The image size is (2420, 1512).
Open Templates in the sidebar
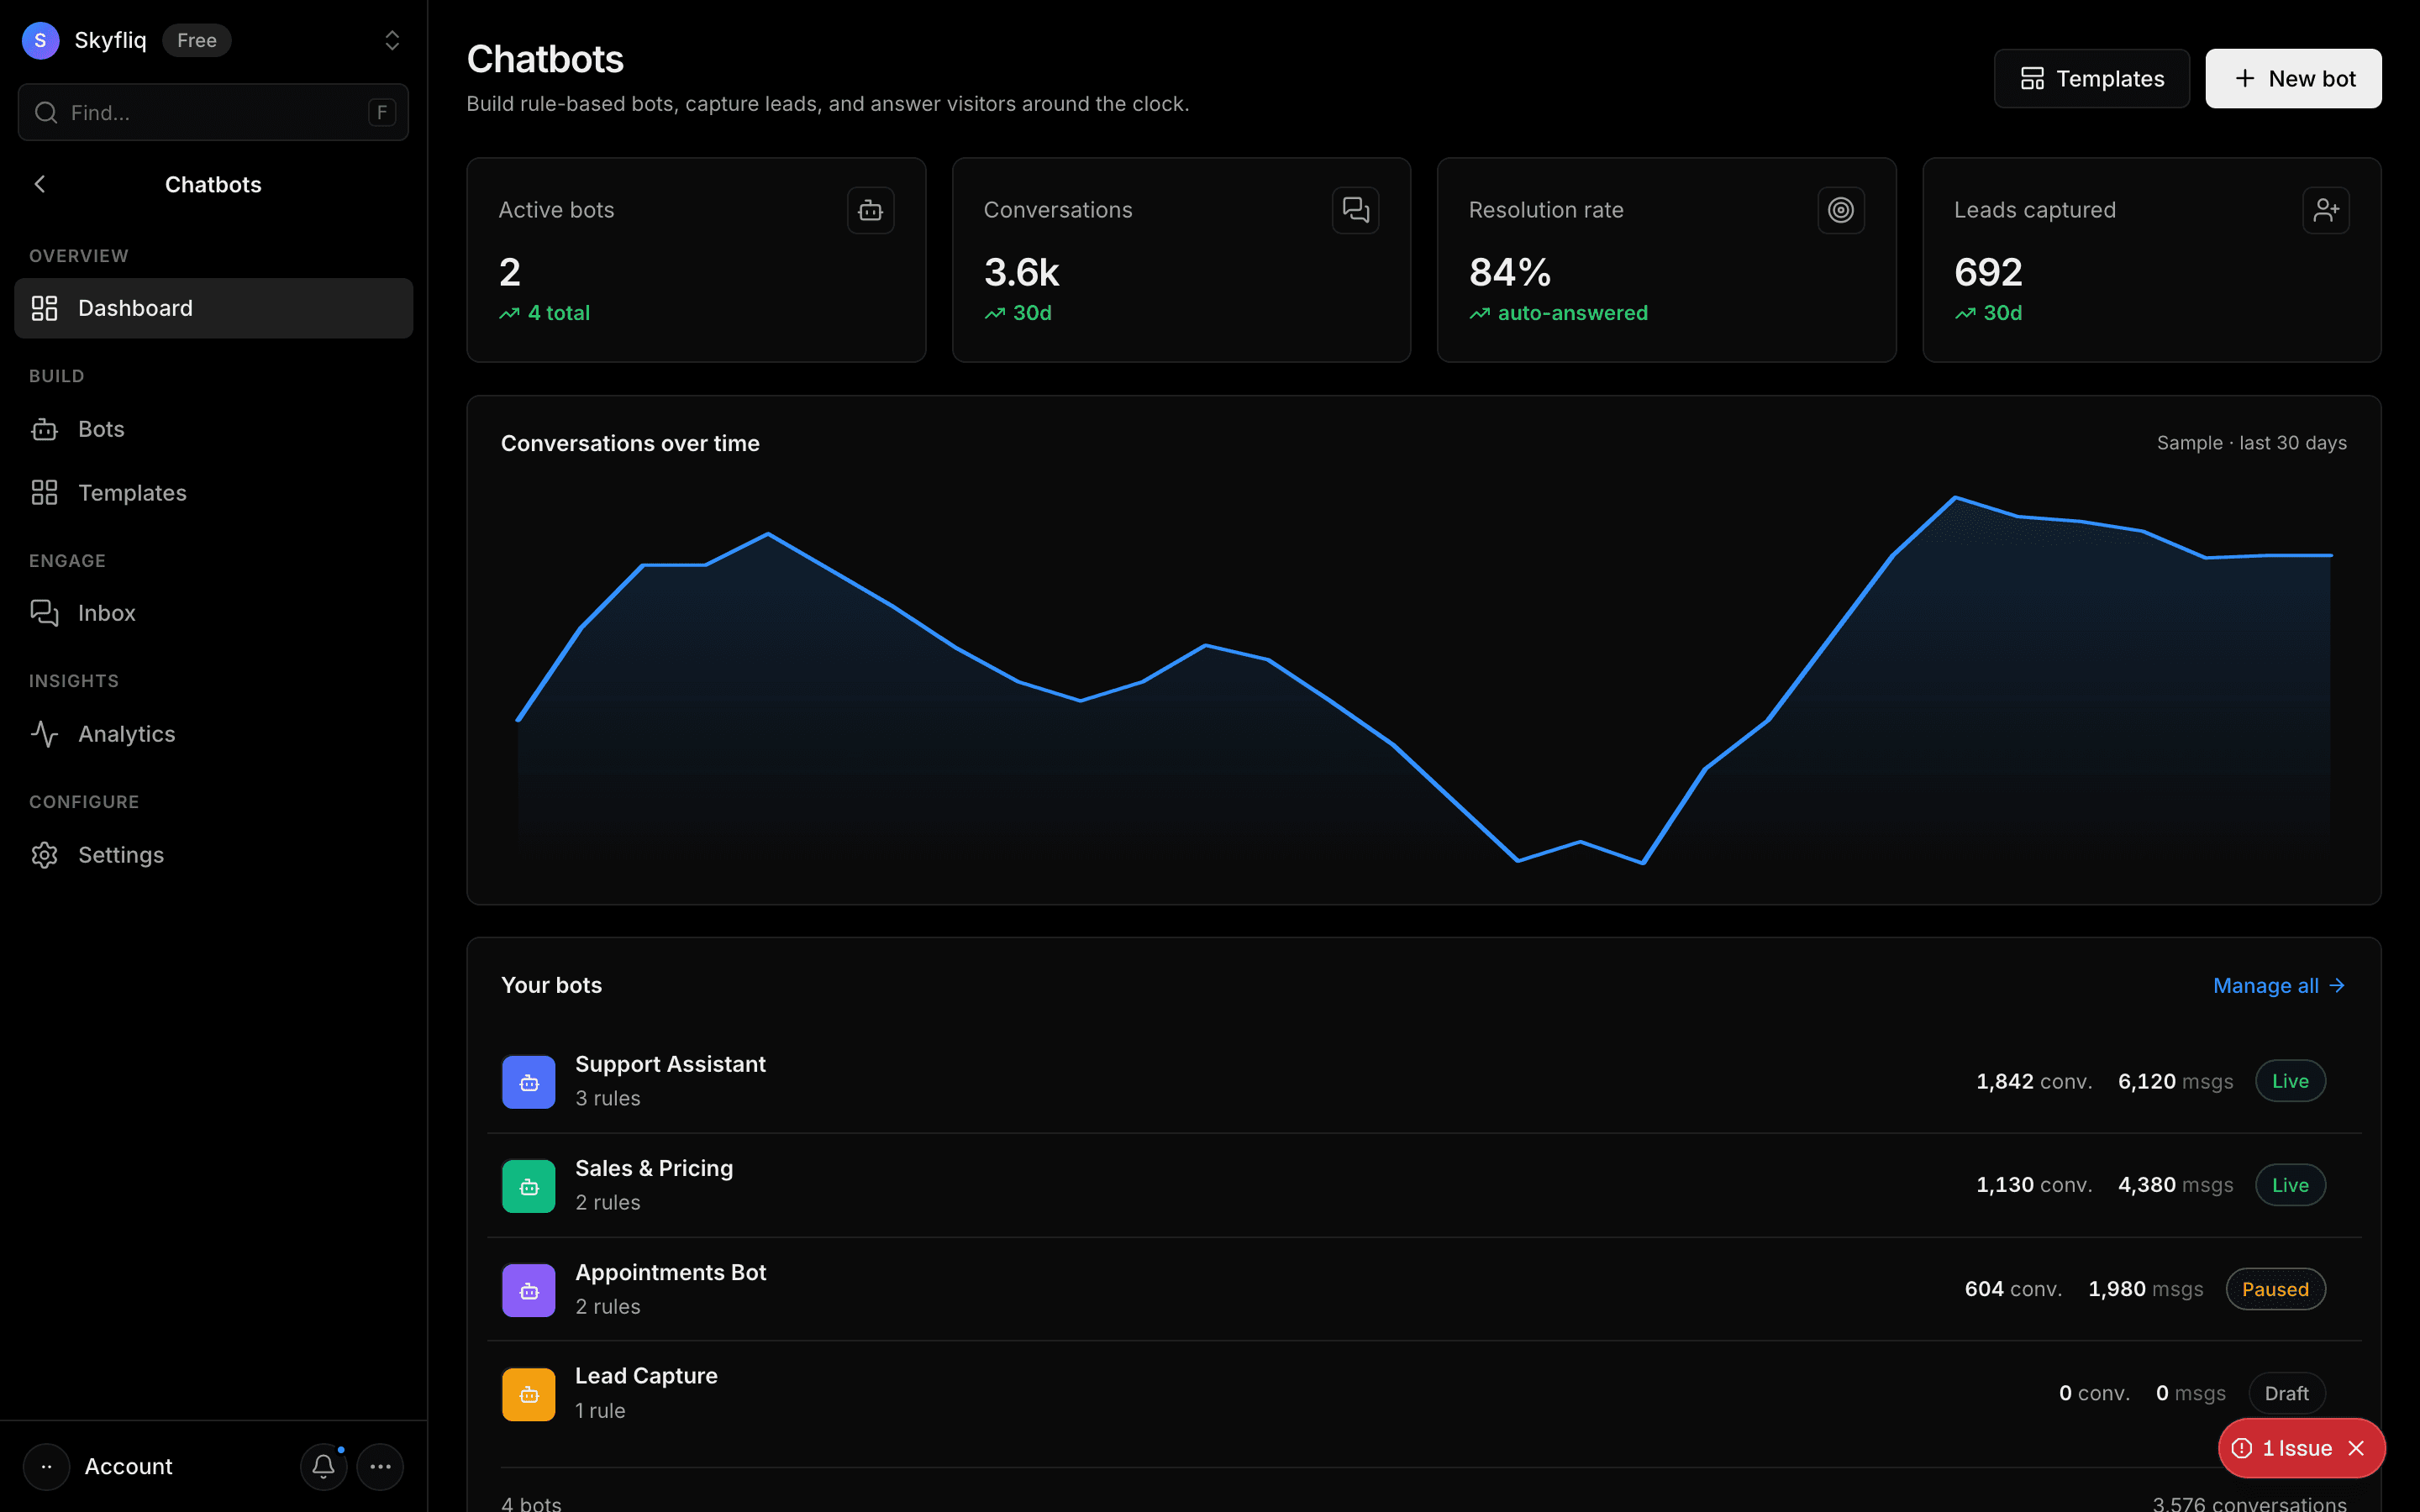(213, 493)
